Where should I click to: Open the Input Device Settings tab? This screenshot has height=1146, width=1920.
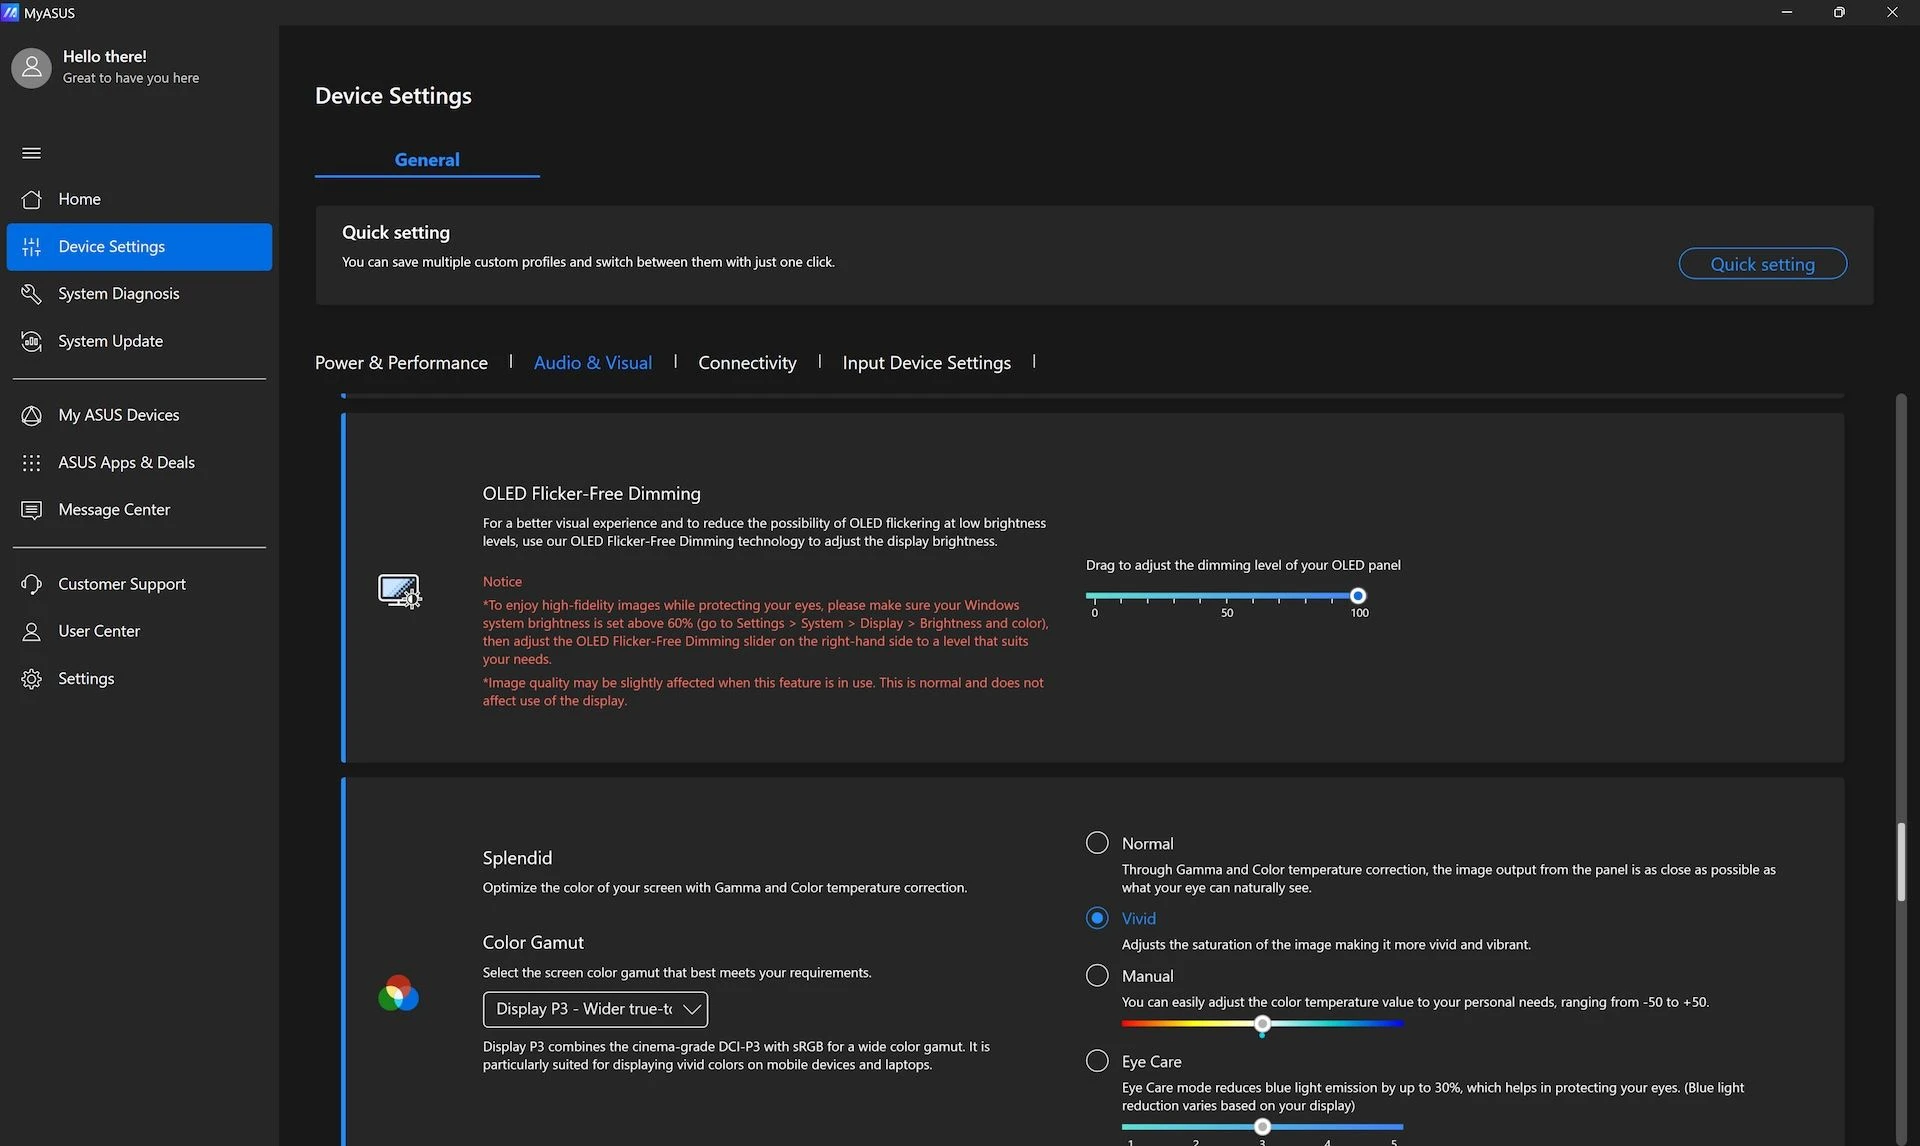tap(926, 362)
